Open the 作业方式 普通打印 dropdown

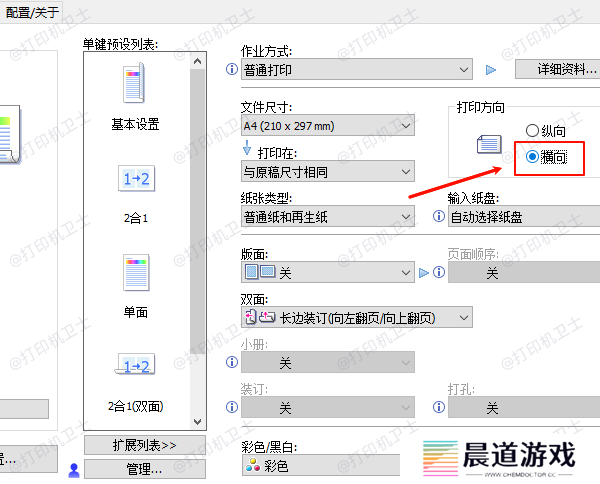[357, 69]
